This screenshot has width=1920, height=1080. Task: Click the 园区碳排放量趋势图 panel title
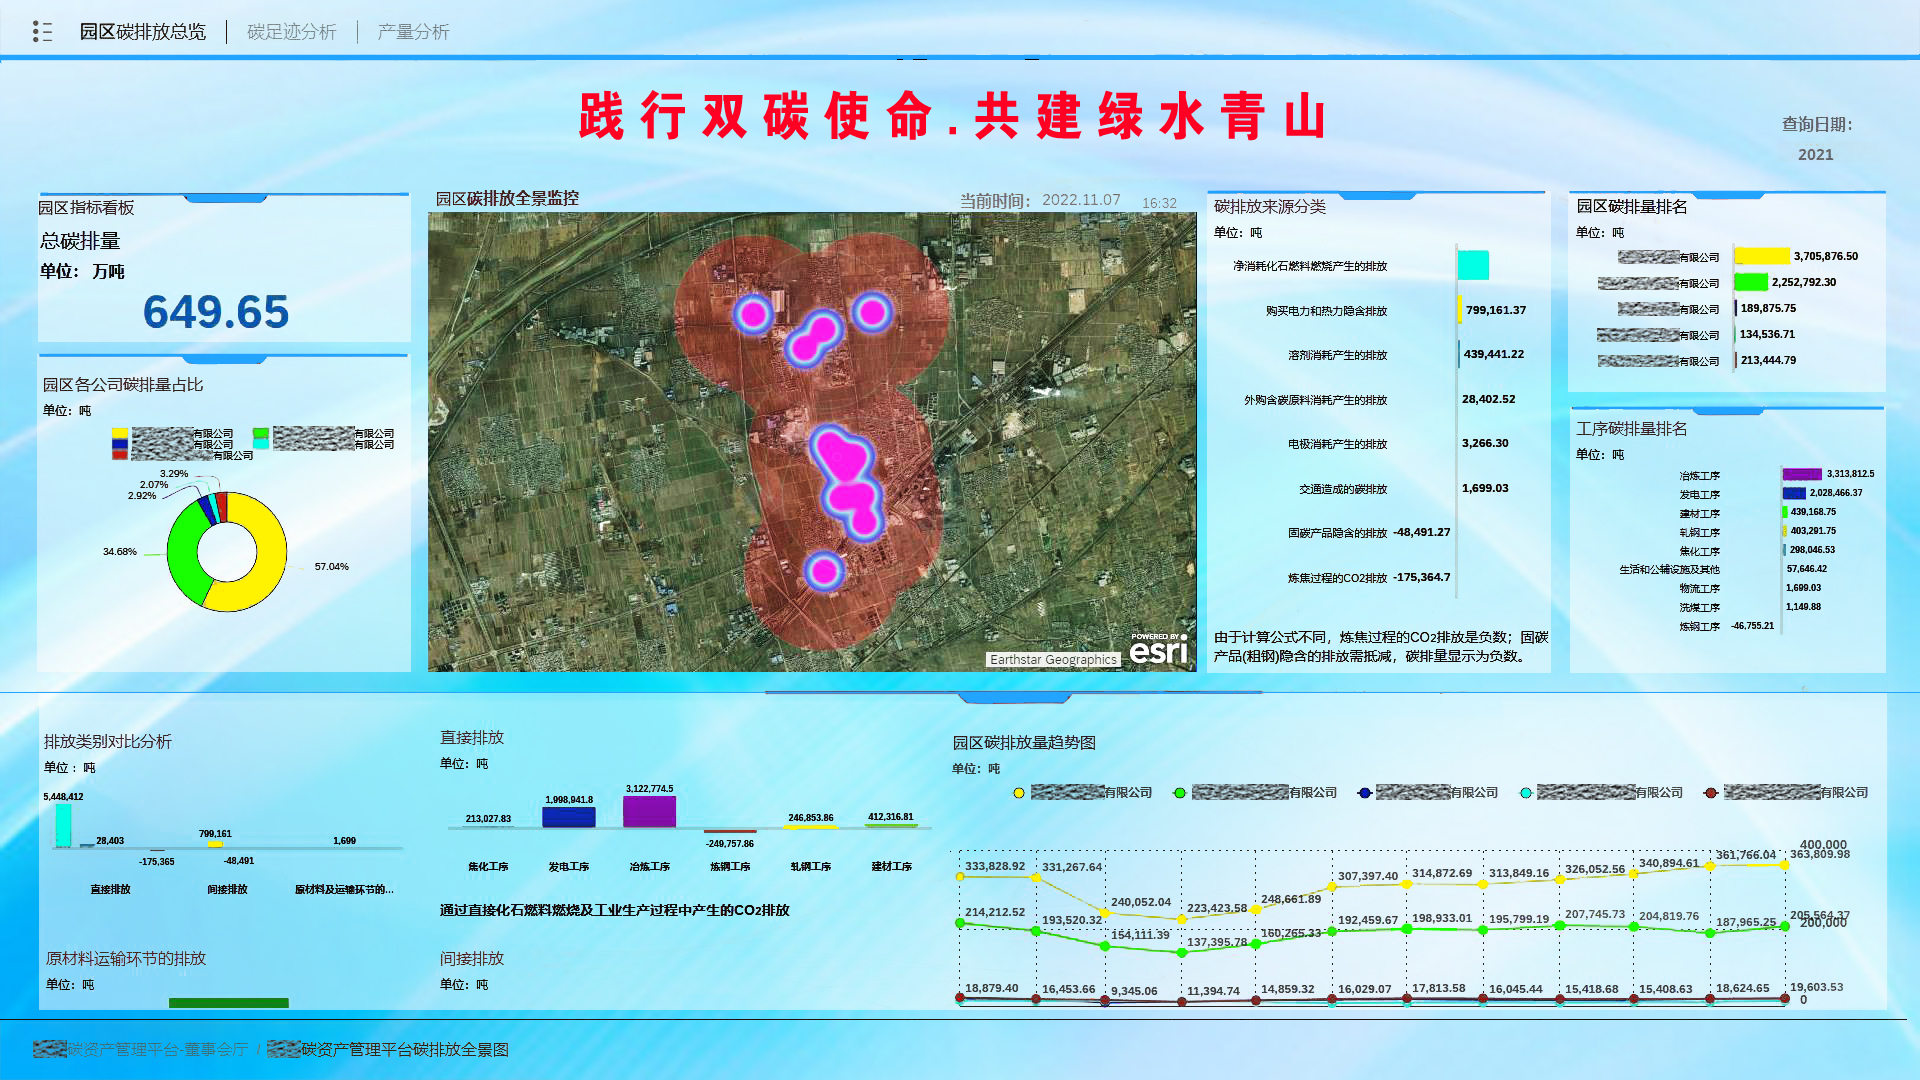coord(1024,742)
